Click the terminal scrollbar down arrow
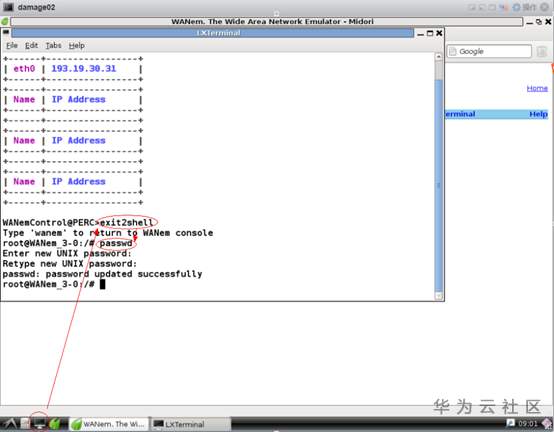The height and width of the screenshot is (432, 554). [x=438, y=296]
